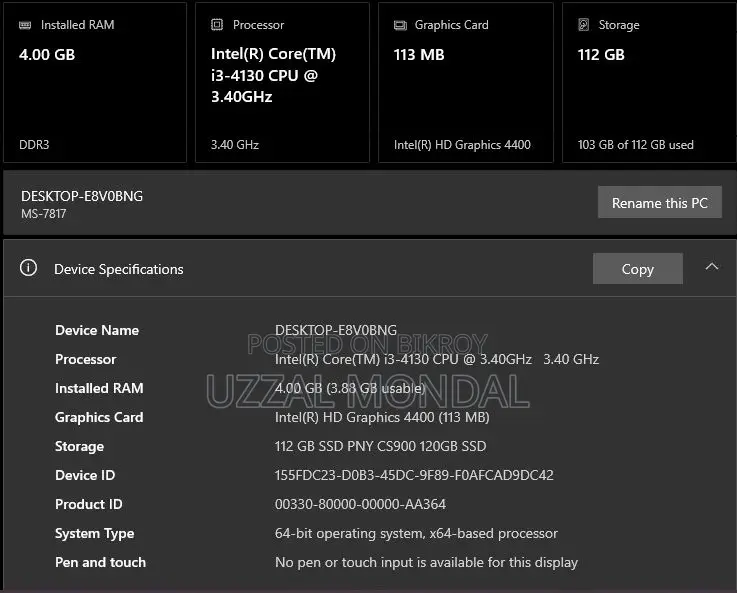Click the MS-7817 model text
The image size is (737, 593).
[x=44, y=214]
